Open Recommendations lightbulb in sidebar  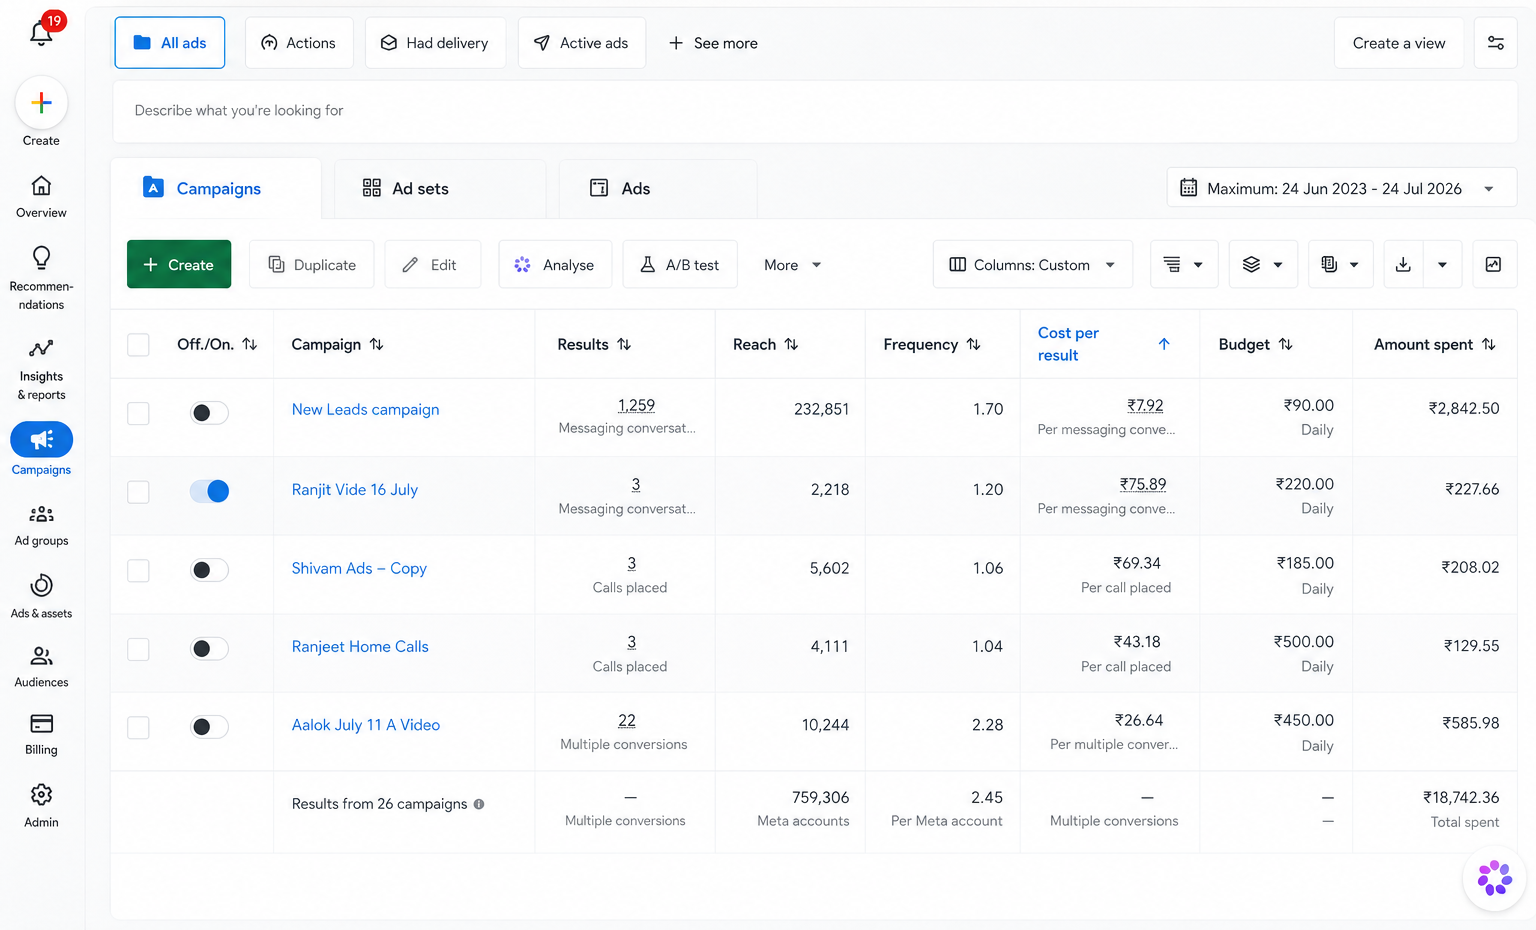click(41, 278)
